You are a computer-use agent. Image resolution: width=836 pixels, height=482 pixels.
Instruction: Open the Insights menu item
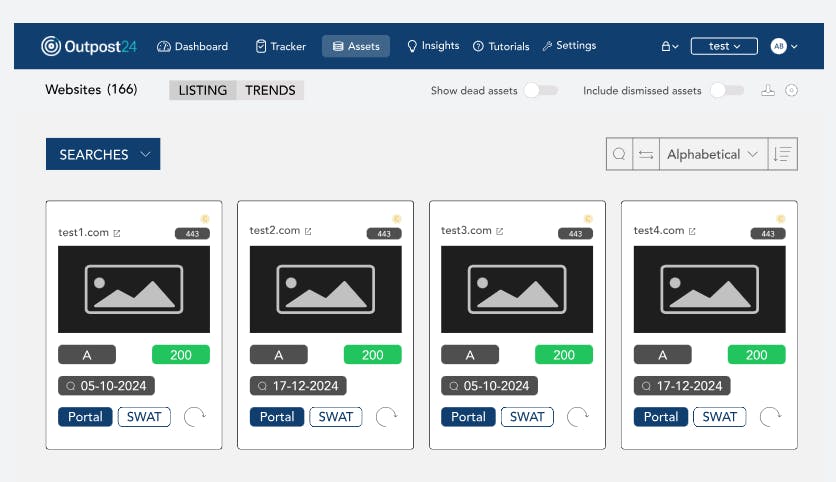[433, 46]
